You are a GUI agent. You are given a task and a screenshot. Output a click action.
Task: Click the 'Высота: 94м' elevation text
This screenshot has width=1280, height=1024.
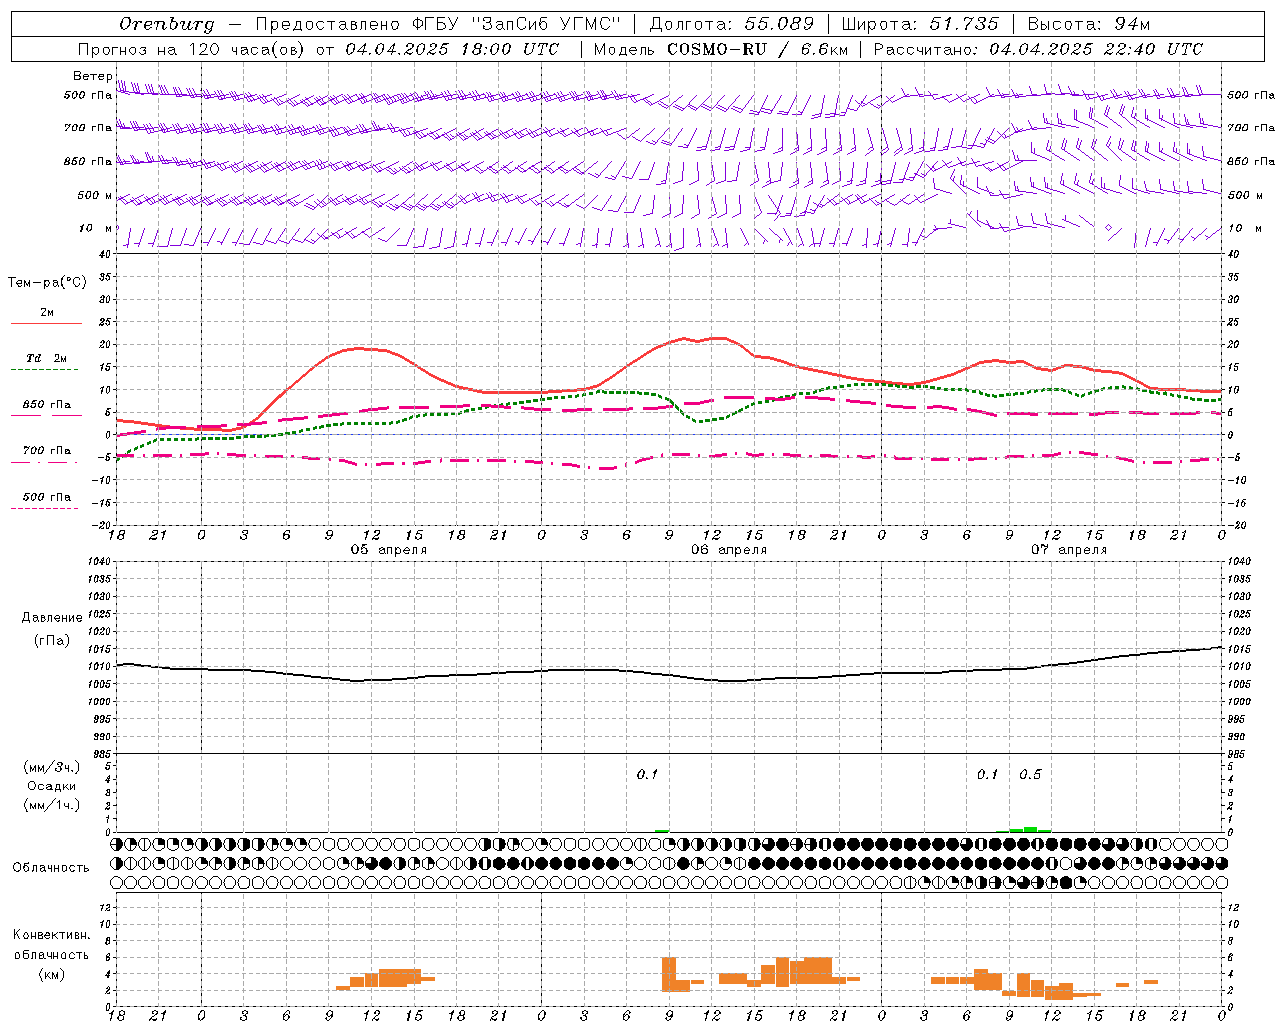(1089, 24)
